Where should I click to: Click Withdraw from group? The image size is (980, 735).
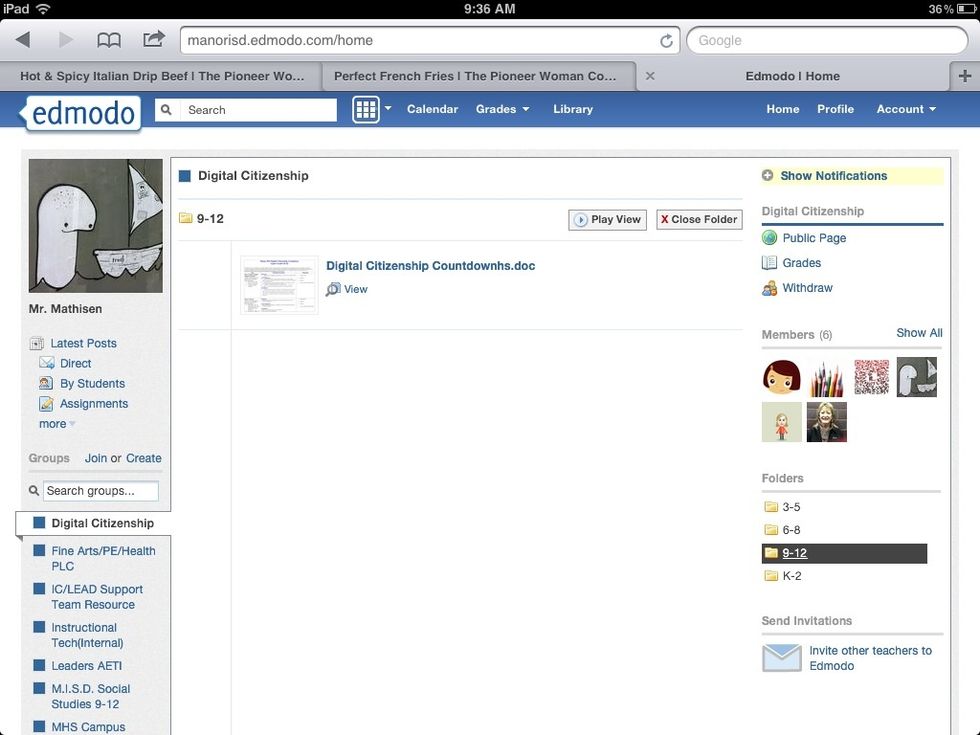click(x=807, y=288)
